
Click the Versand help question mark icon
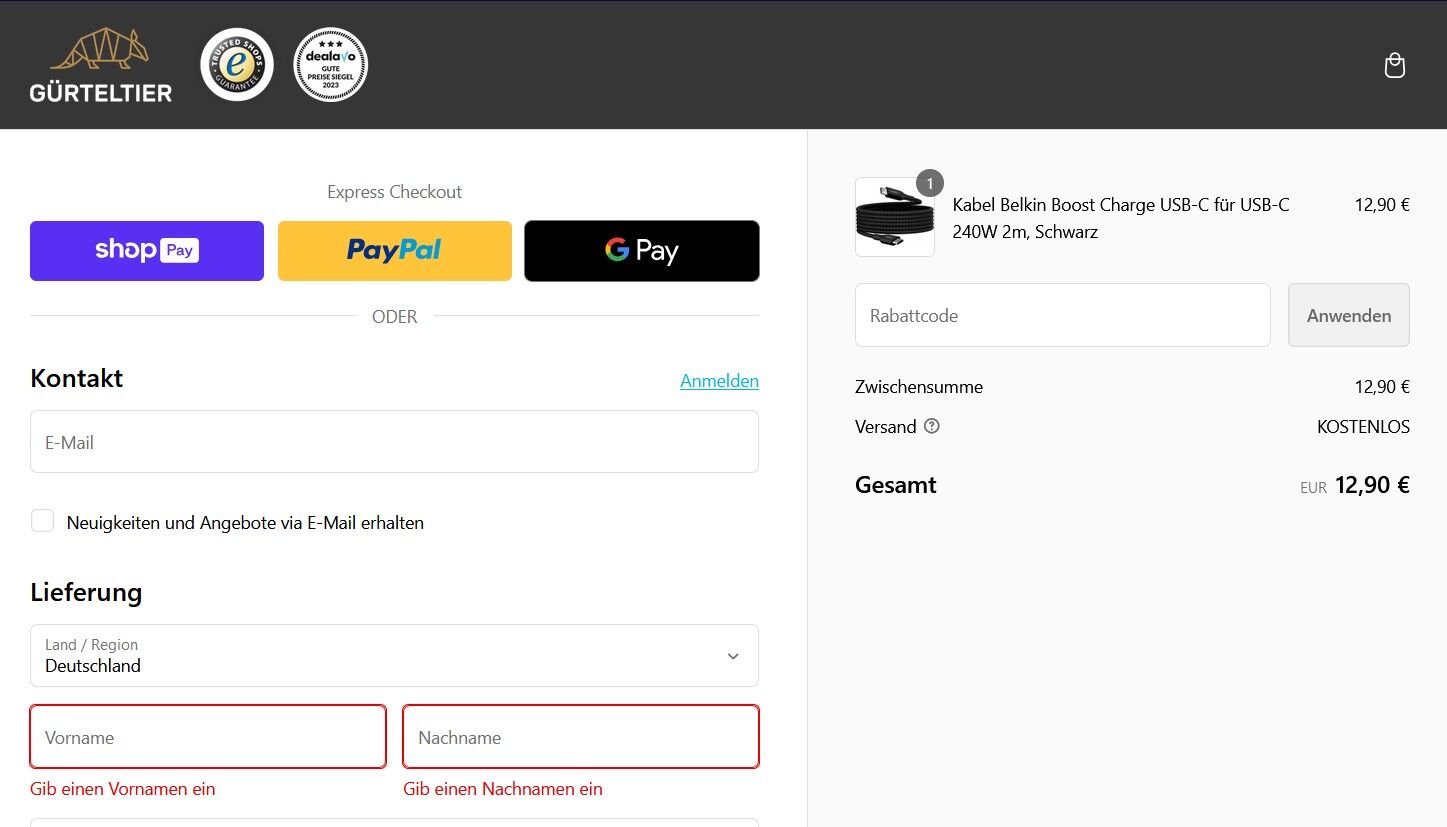[x=932, y=426]
